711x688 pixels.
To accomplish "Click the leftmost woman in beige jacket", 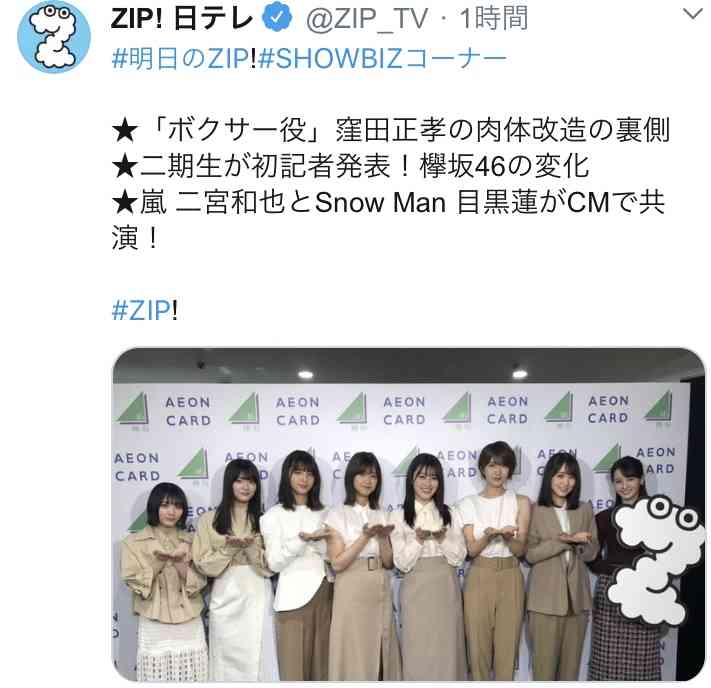I will click(163, 582).
